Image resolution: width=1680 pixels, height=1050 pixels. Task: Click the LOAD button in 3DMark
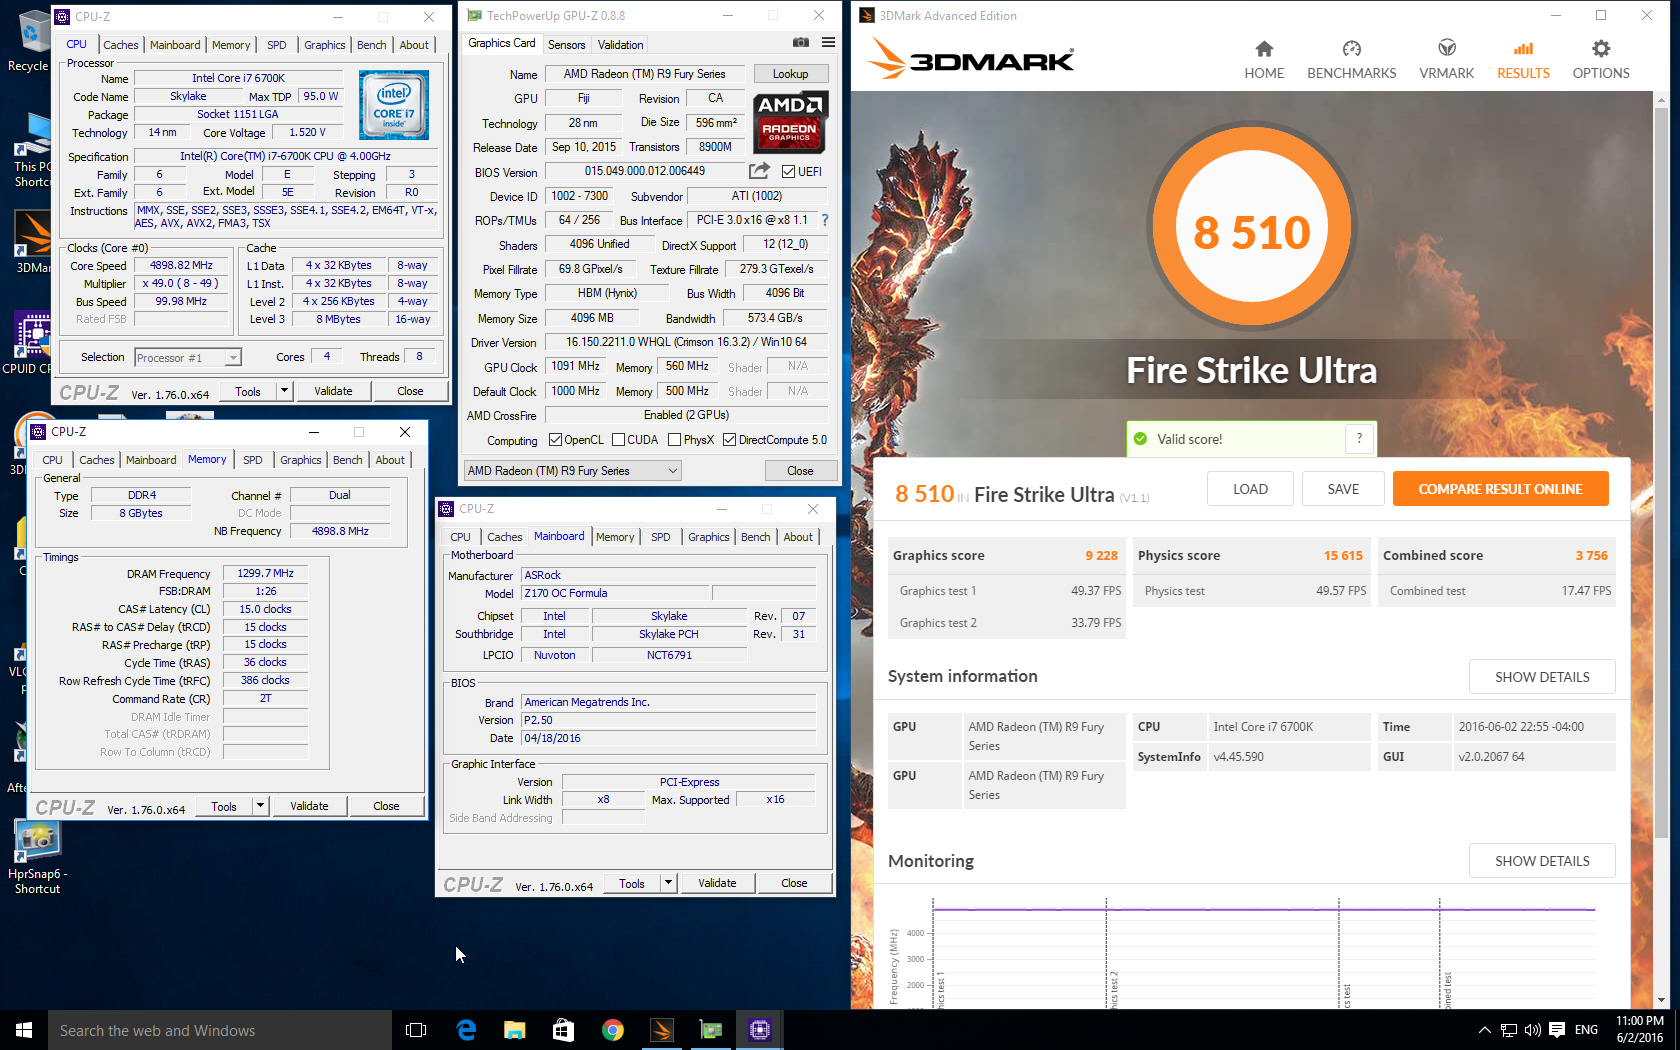[x=1250, y=489]
